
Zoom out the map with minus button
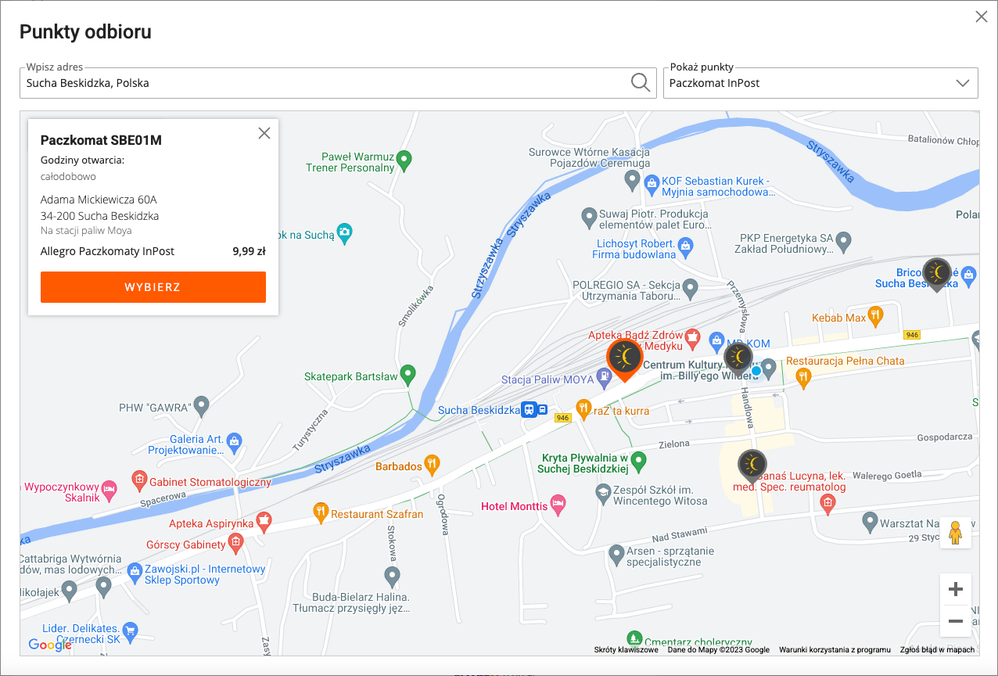point(955,621)
